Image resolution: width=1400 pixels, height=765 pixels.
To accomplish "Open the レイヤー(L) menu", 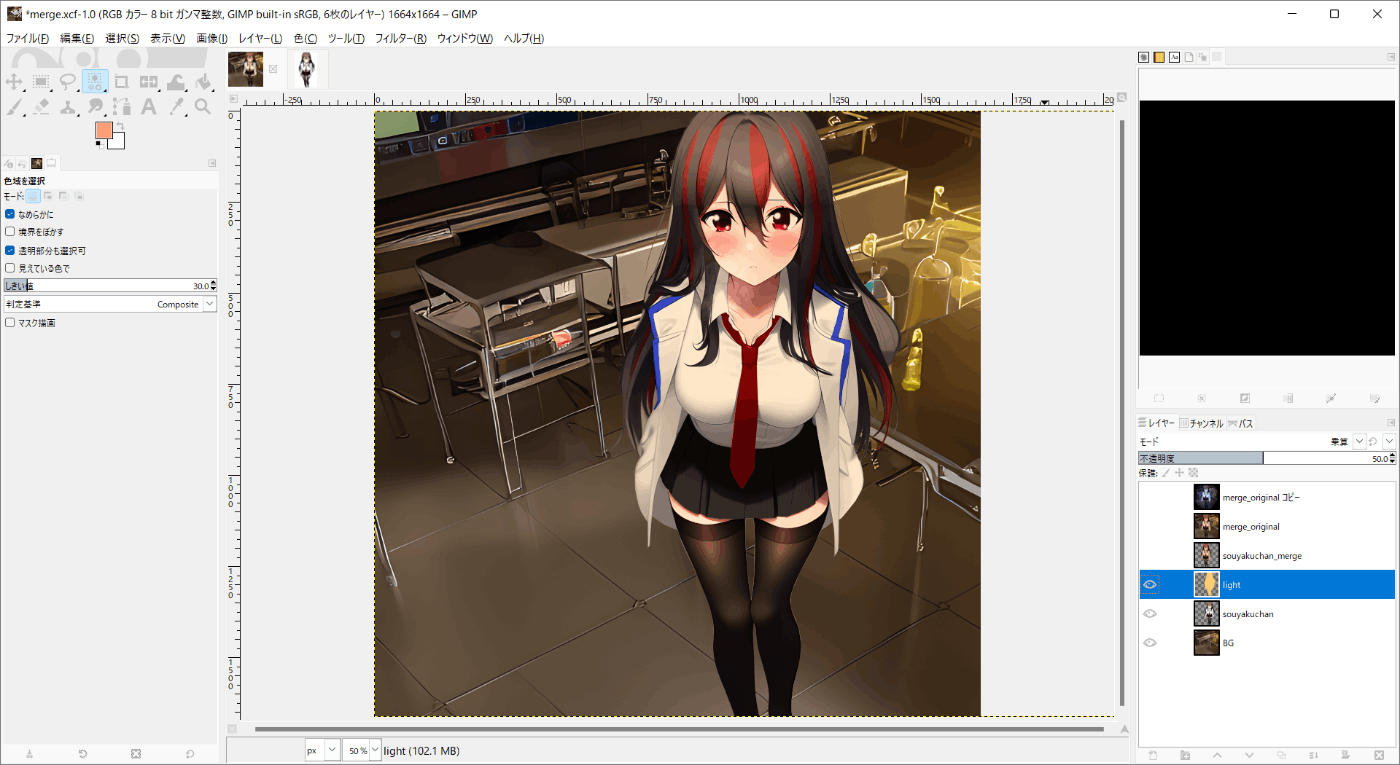I will 260,38.
